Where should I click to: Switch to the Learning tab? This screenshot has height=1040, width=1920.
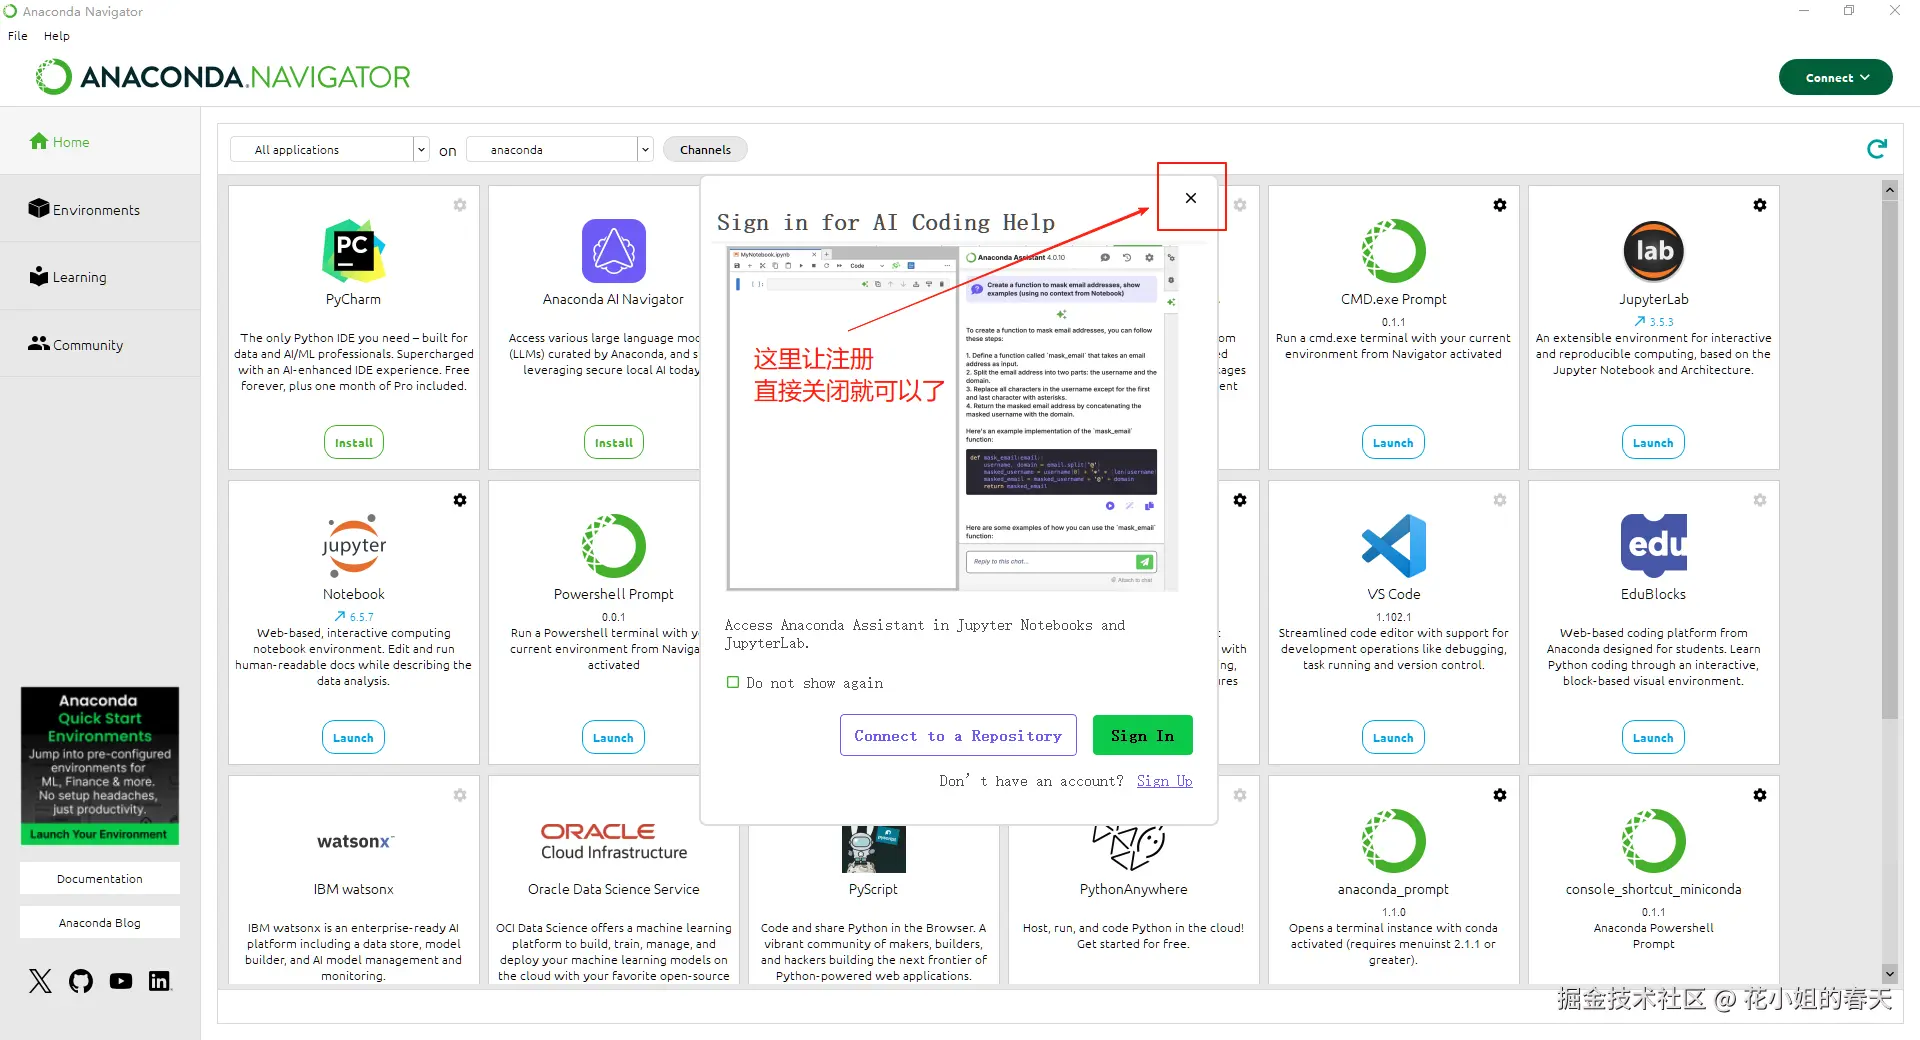click(x=100, y=277)
